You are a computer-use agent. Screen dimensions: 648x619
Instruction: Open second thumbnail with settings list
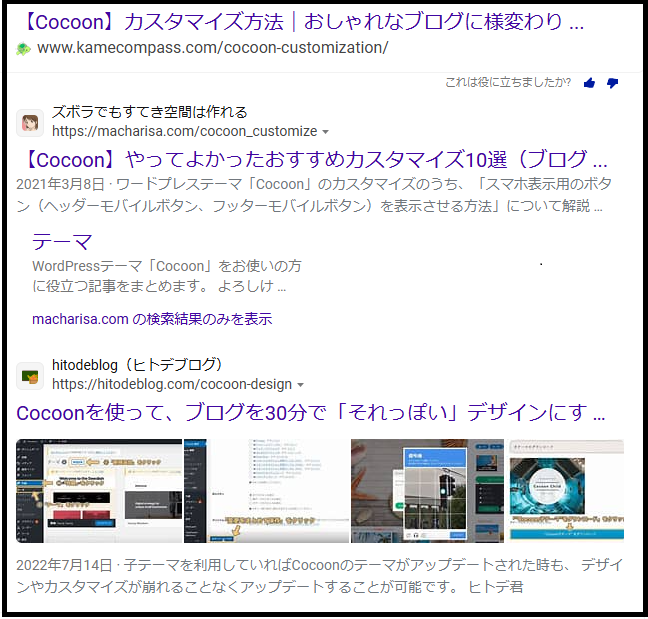[x=267, y=491]
